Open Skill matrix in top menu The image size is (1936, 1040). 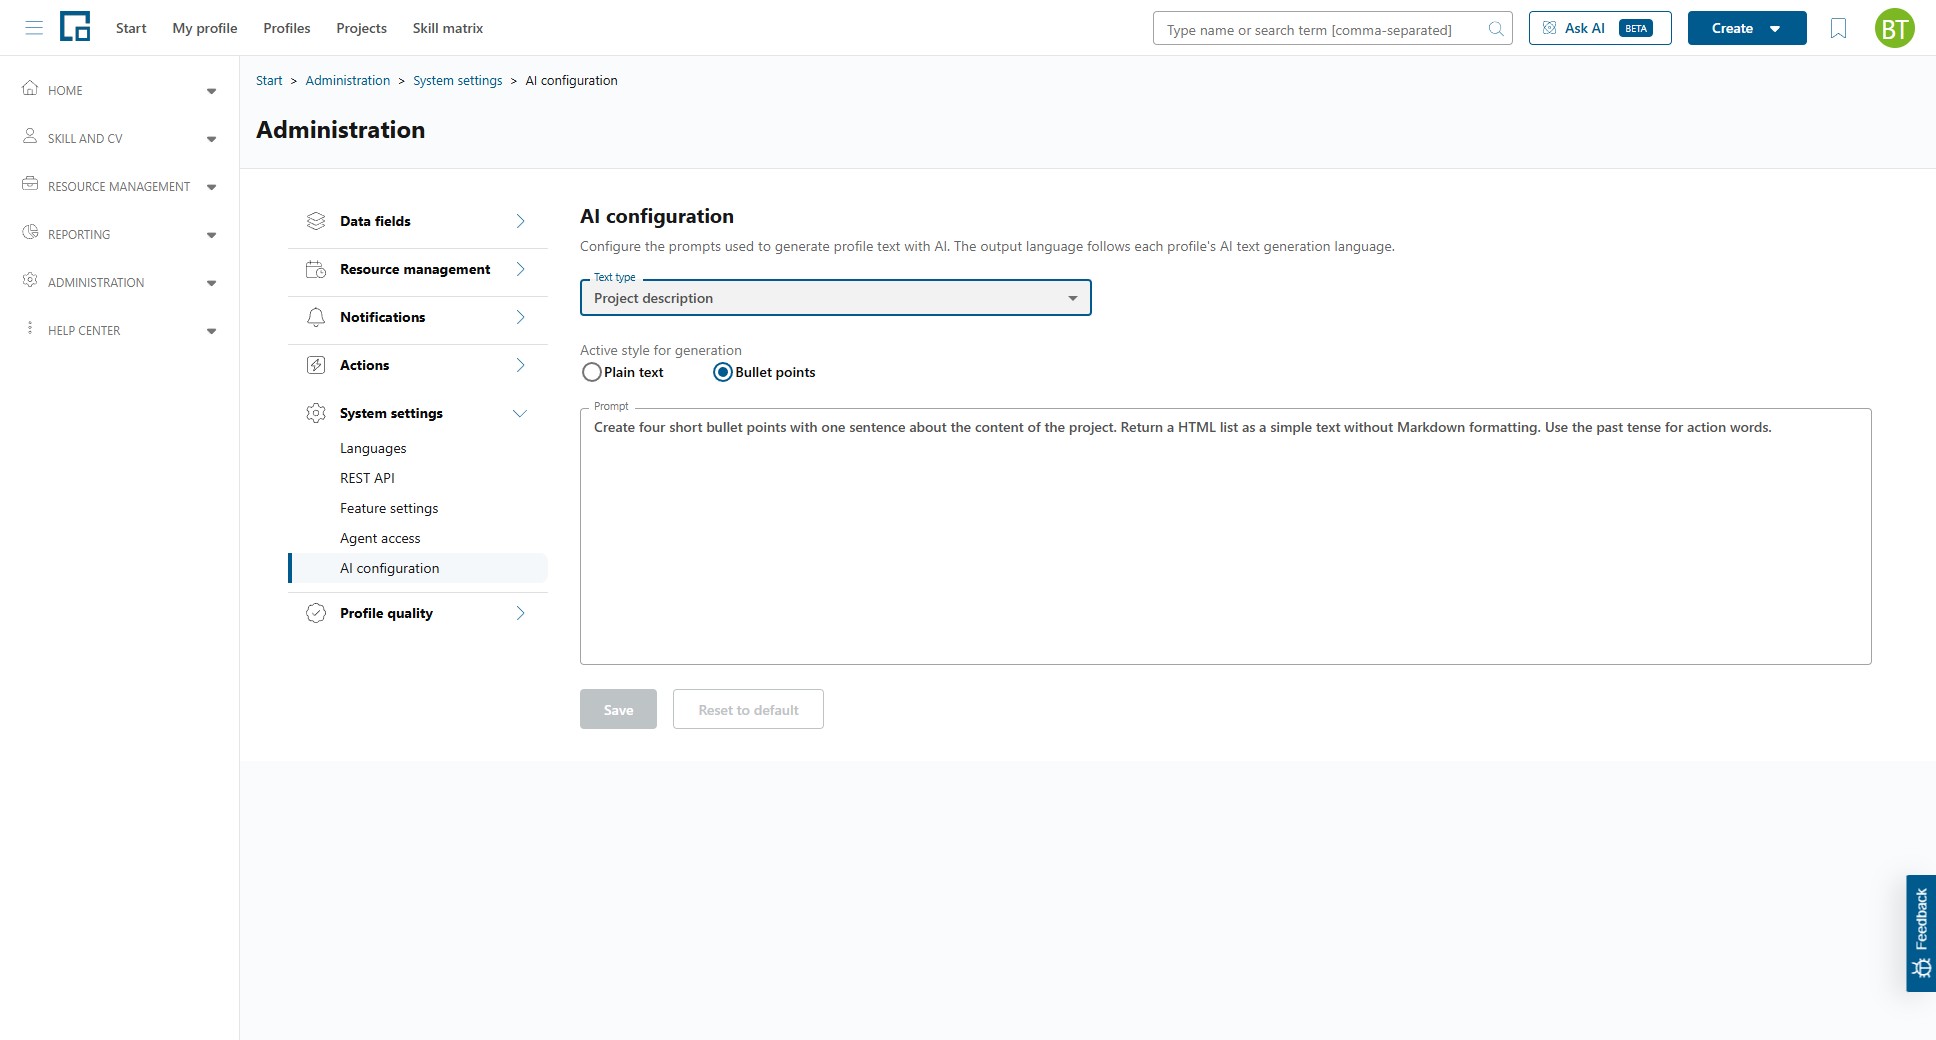tap(448, 28)
